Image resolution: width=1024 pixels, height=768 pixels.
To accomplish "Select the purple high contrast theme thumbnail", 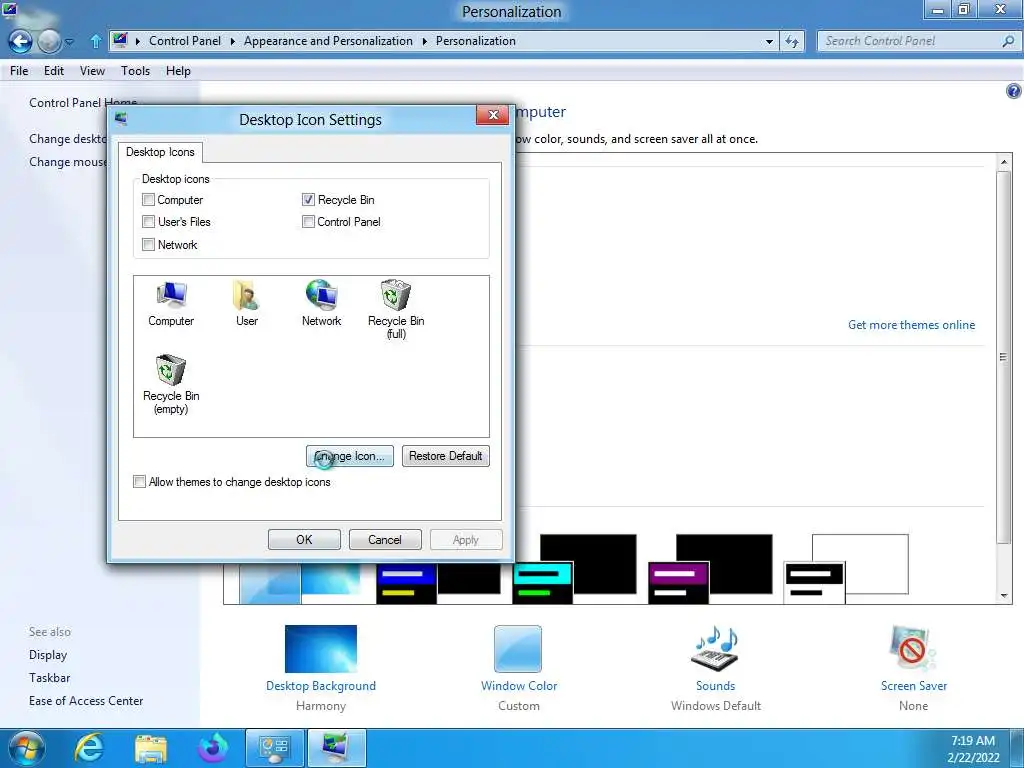I will click(711, 568).
